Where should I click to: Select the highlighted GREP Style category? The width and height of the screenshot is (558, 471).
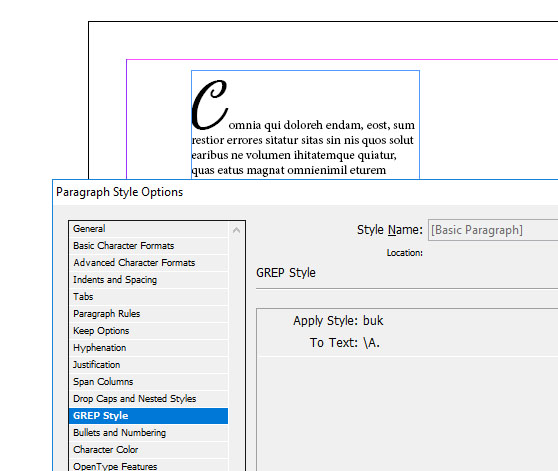click(148, 416)
